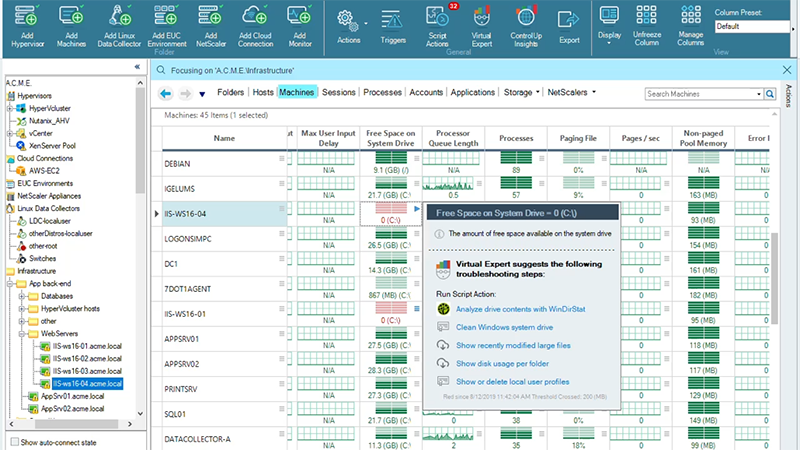800x450 pixels.
Task: Sort by the Processes column header
Action: (x=516, y=138)
